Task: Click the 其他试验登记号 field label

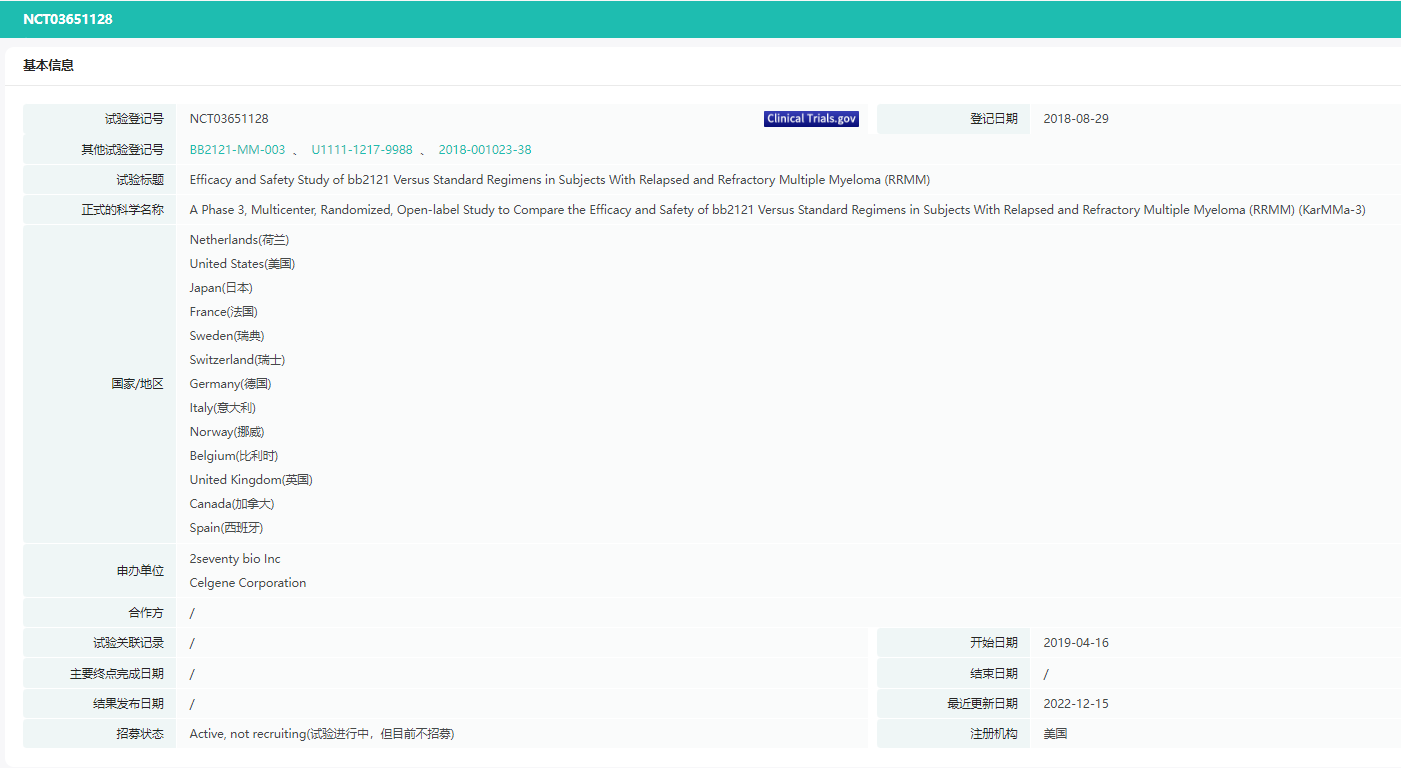Action: coord(122,150)
